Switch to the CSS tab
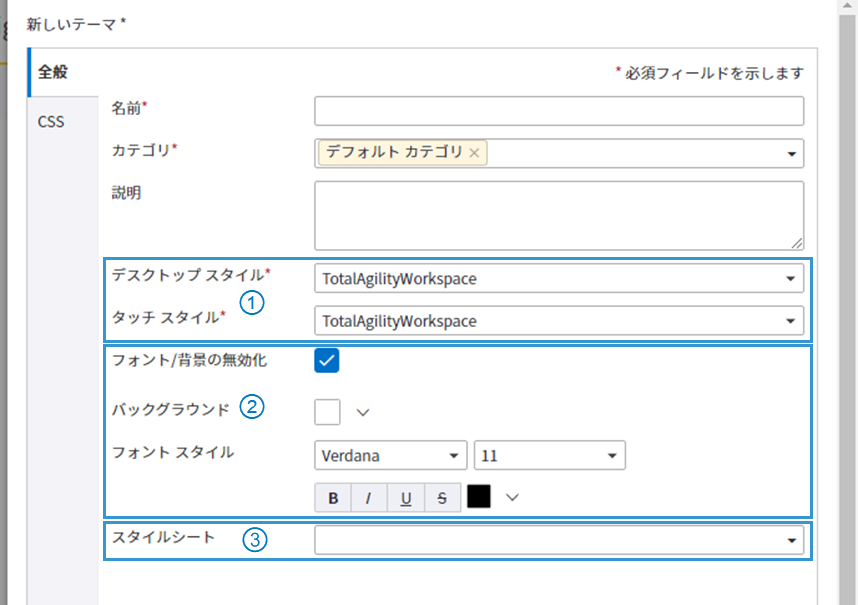The width and height of the screenshot is (858, 605). click(51, 122)
